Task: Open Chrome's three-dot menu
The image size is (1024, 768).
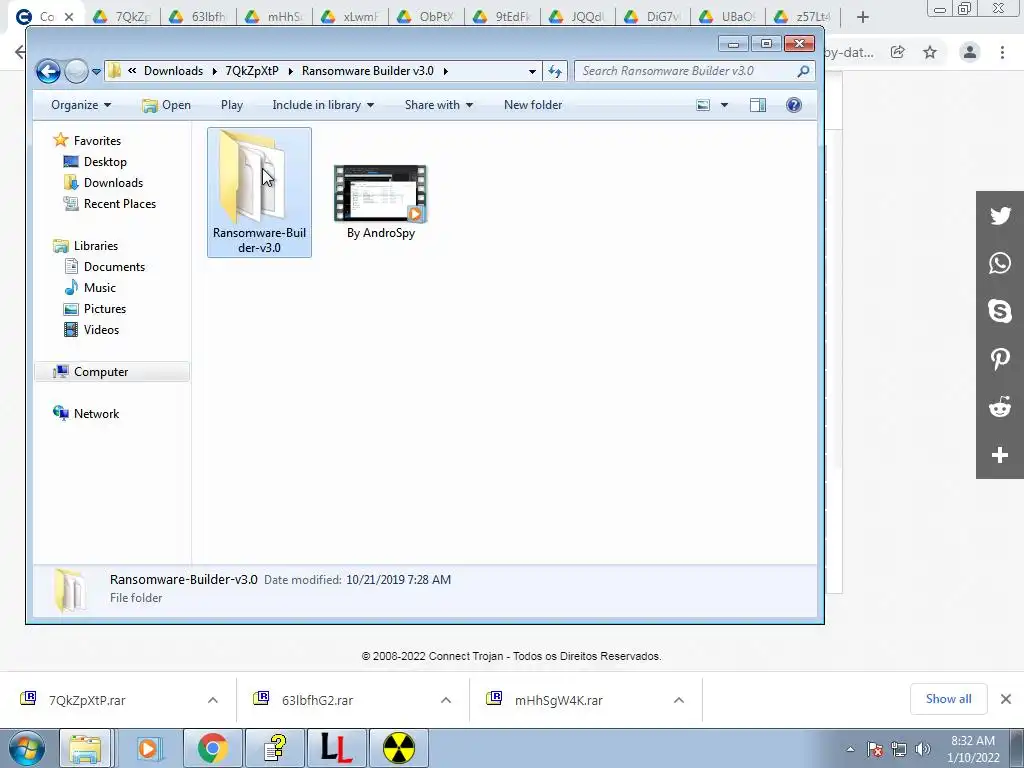Action: [x=1002, y=52]
